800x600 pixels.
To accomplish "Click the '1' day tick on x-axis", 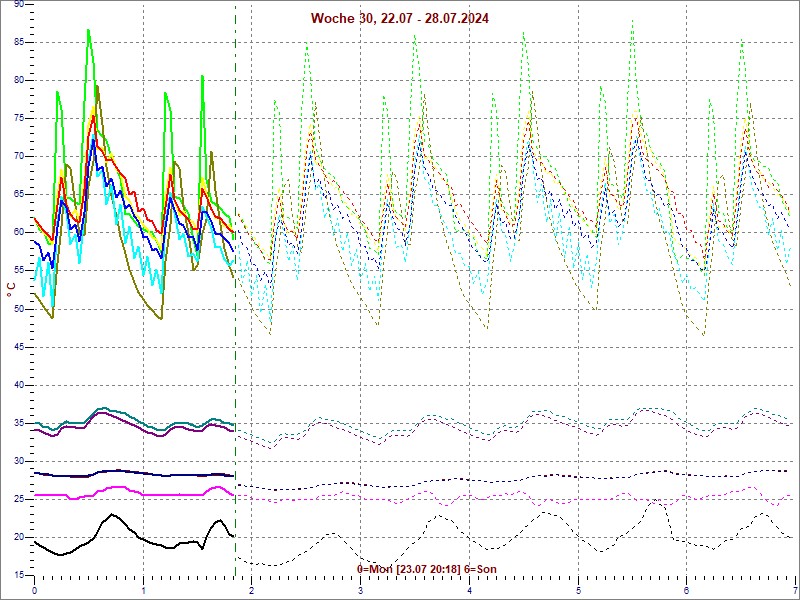I will point(144,590).
